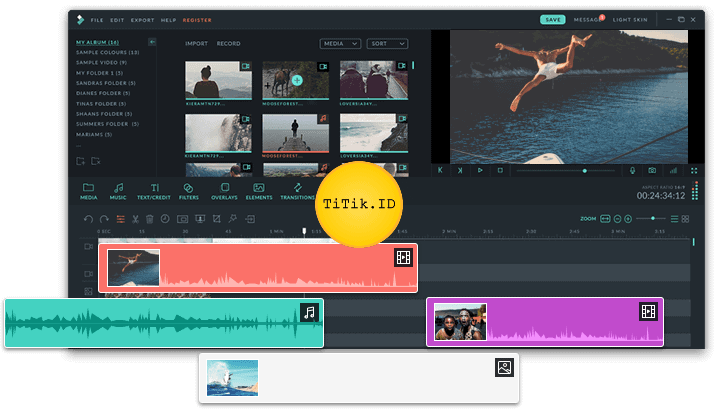
Task: Select Sandras Folder in album list
Action: point(106,83)
